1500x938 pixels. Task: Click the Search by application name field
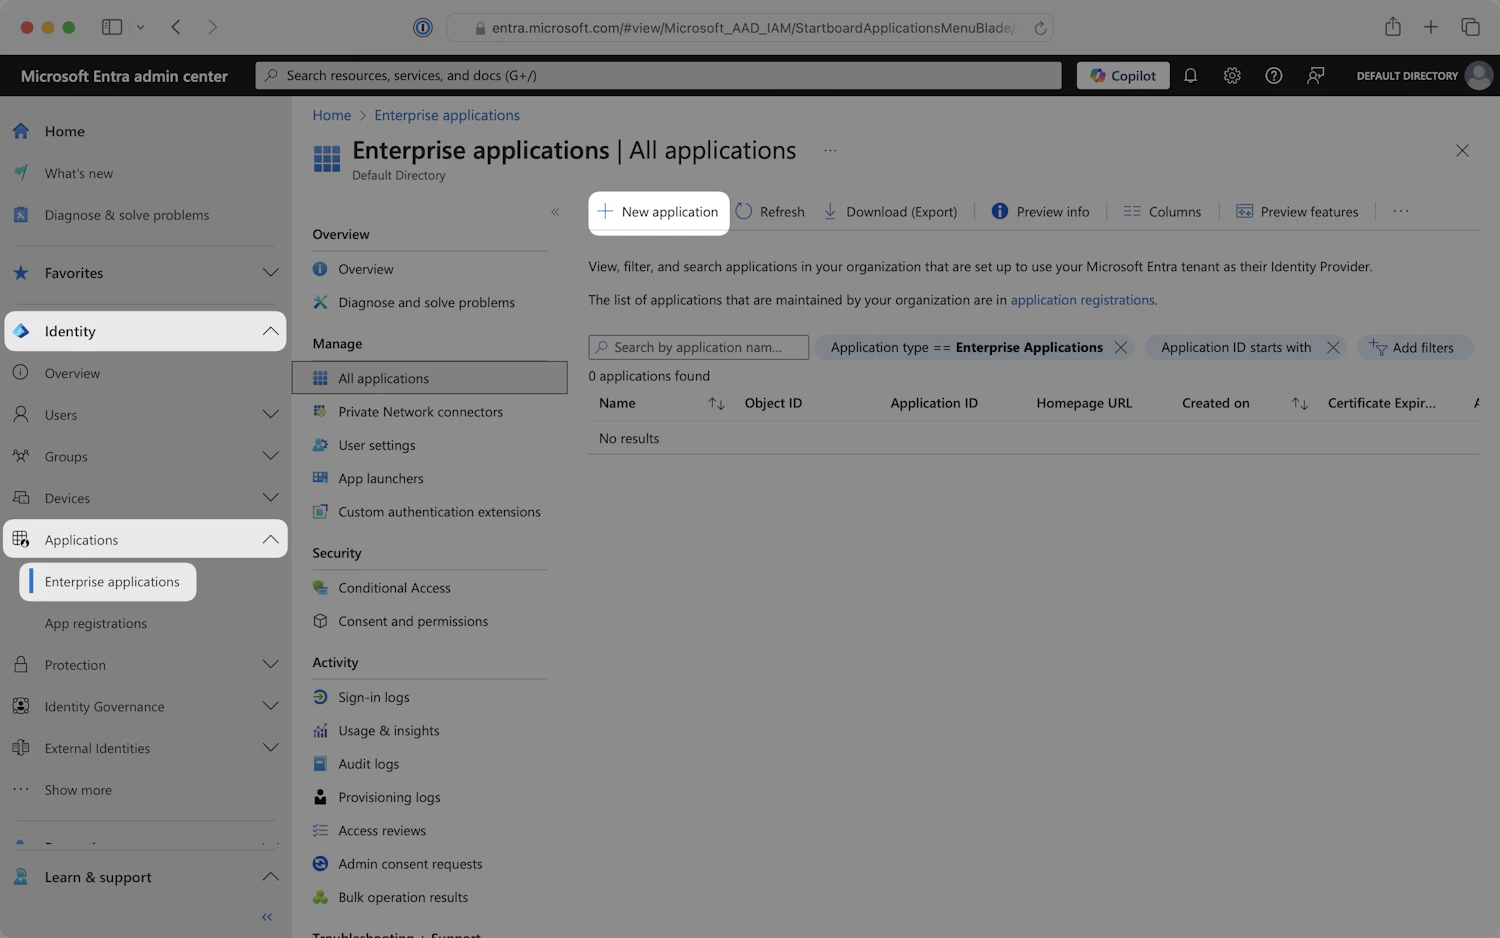coord(699,348)
